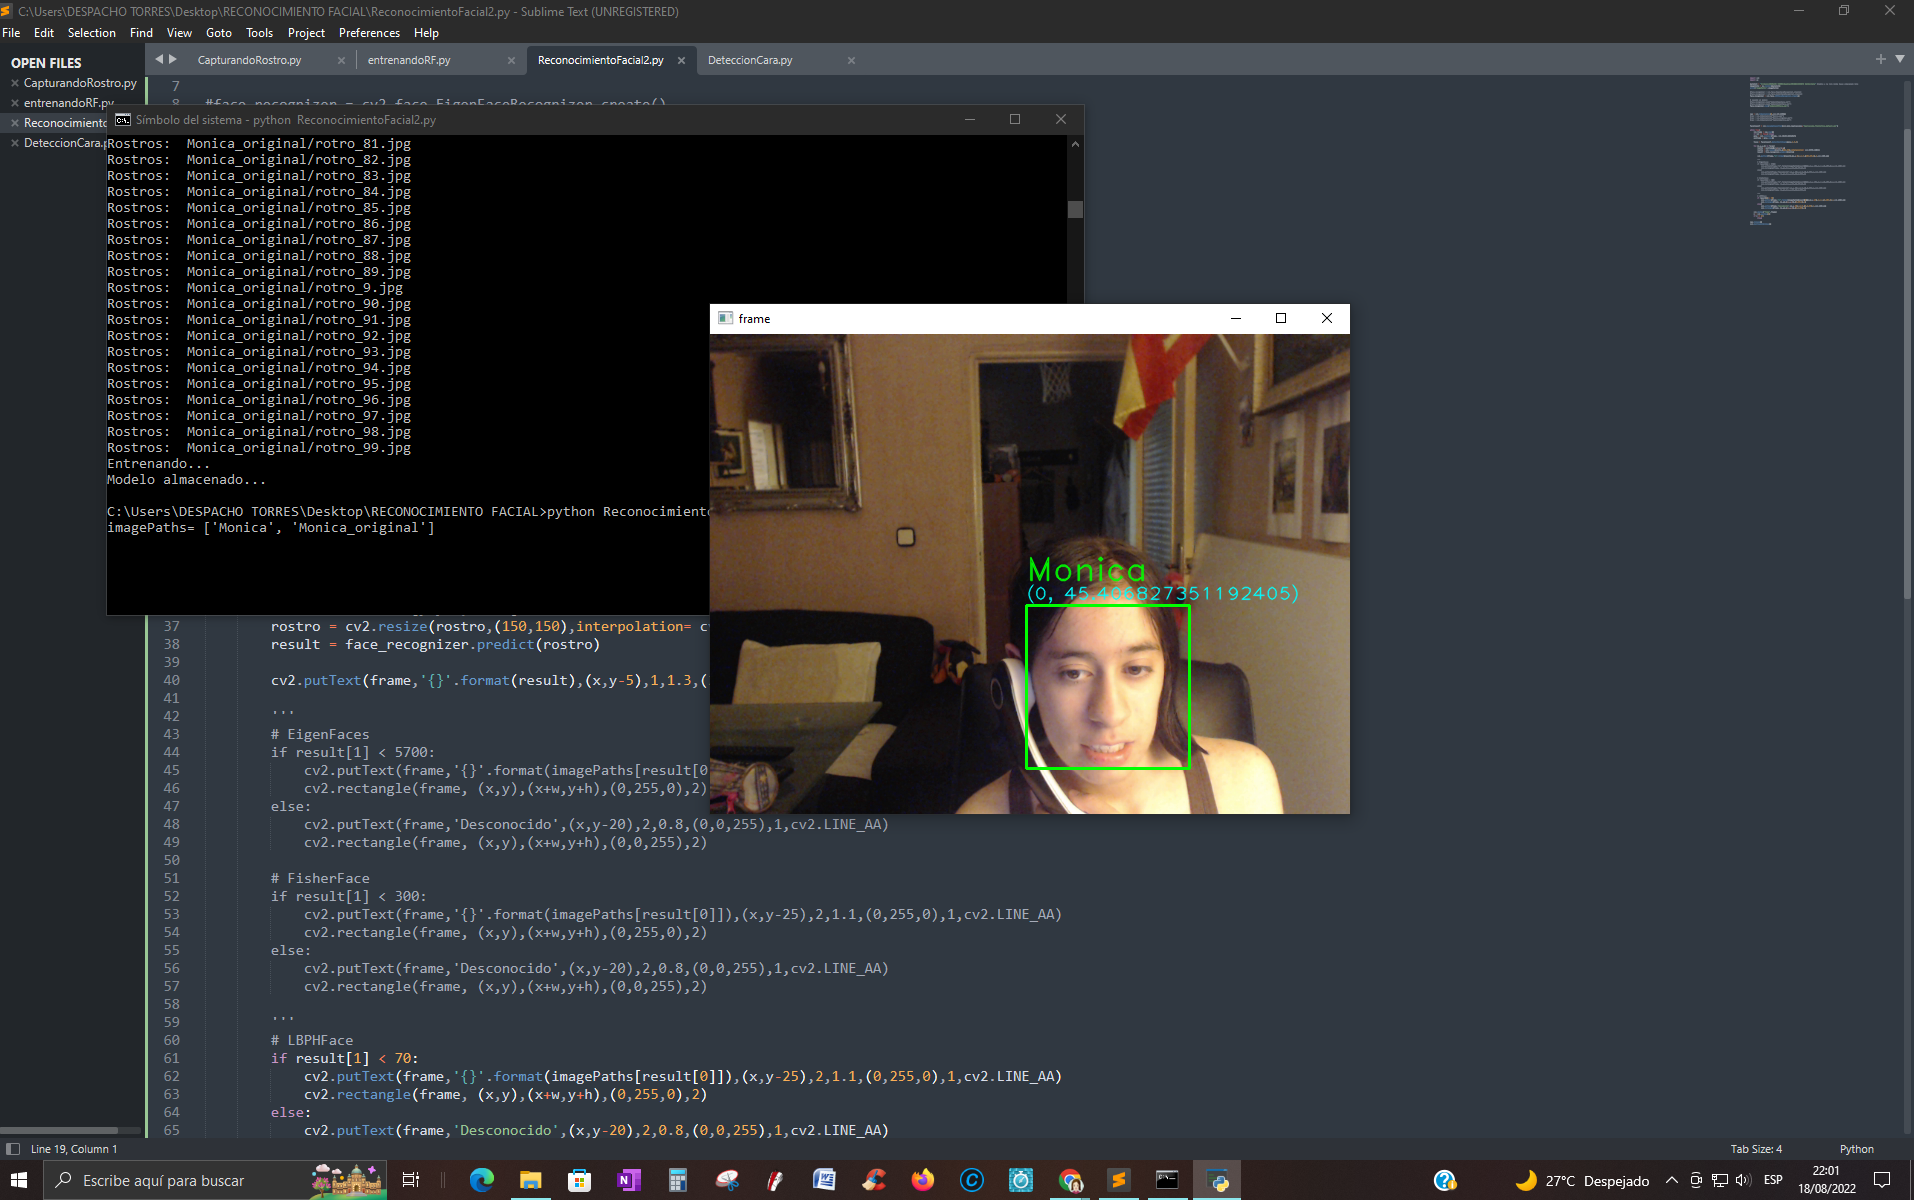The width and height of the screenshot is (1914, 1200).
Task: Open the tab overflow dropdown in Sublime Text
Action: tap(1898, 59)
